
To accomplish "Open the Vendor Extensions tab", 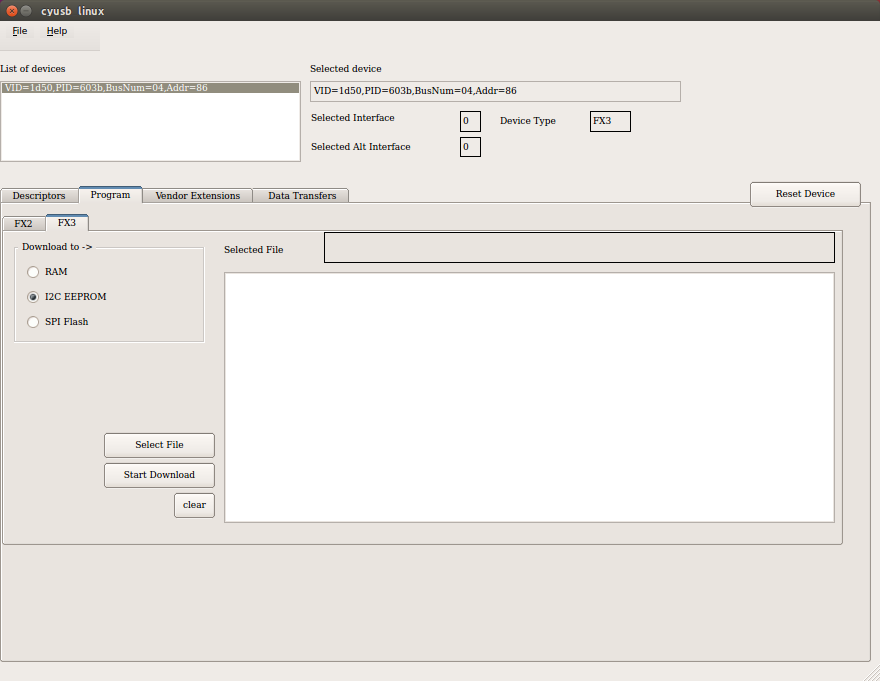I will [197, 196].
